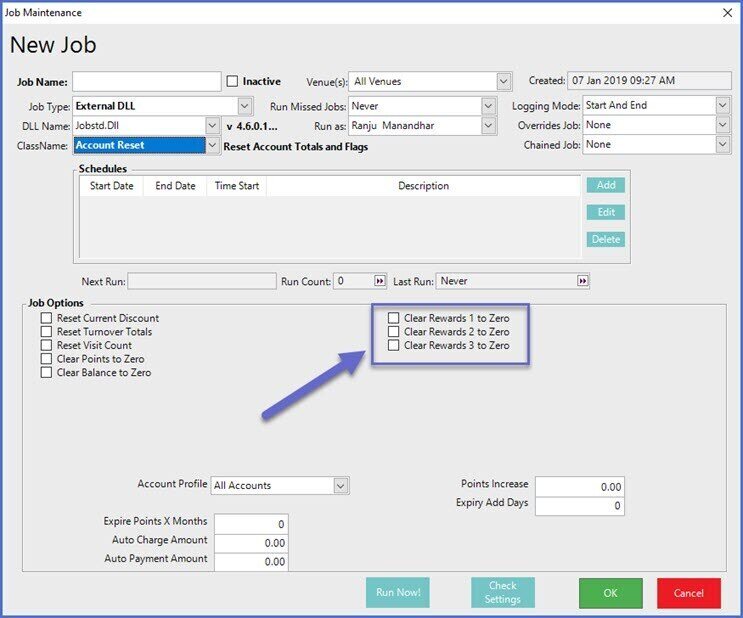Enable Reset Current Discount option
The width and height of the screenshot is (743, 618).
click(x=46, y=319)
